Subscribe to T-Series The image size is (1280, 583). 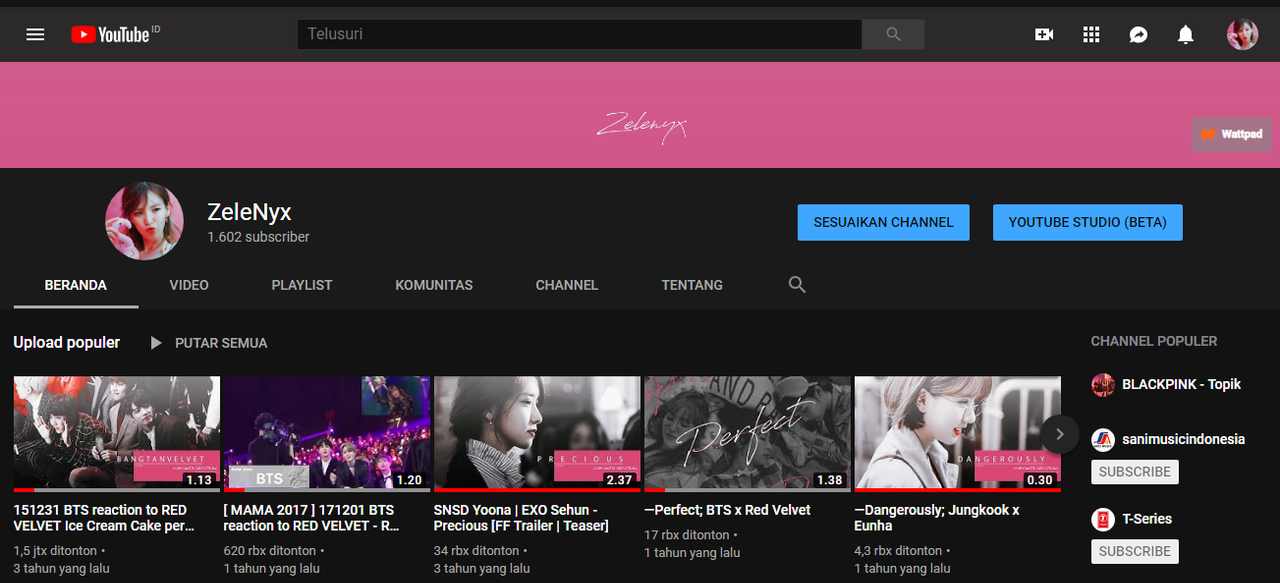pos(1135,551)
